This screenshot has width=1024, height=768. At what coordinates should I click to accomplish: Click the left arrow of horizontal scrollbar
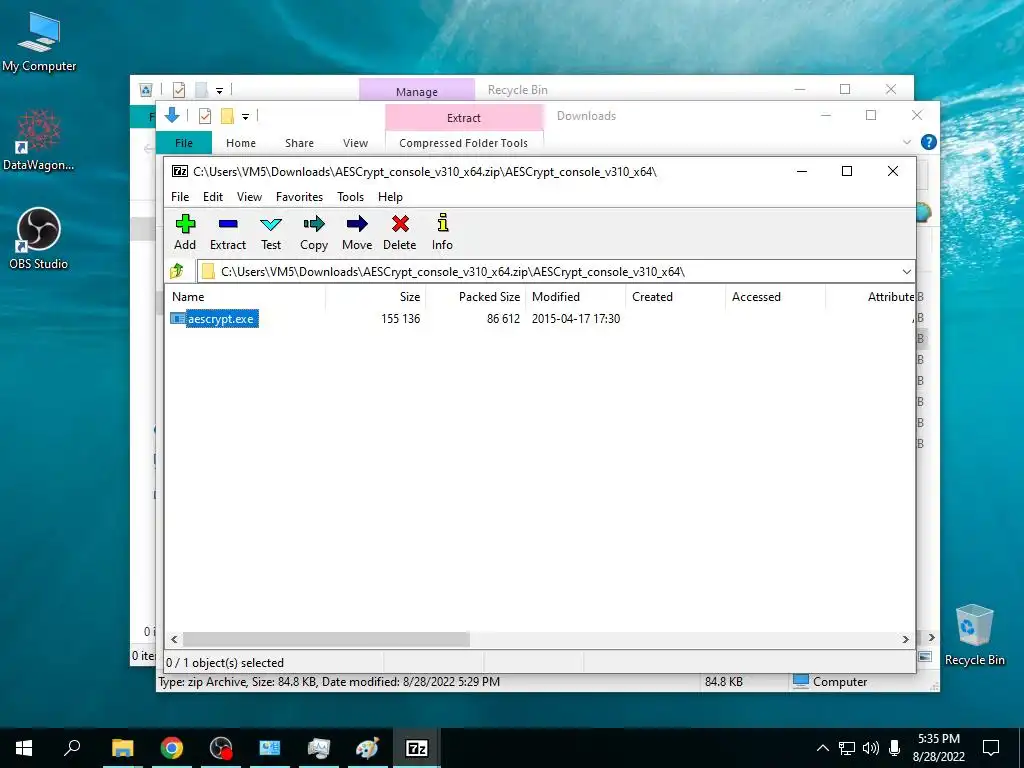pos(174,639)
